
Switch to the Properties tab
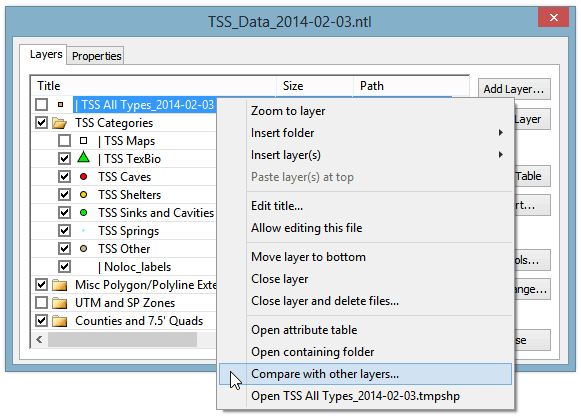coord(96,56)
